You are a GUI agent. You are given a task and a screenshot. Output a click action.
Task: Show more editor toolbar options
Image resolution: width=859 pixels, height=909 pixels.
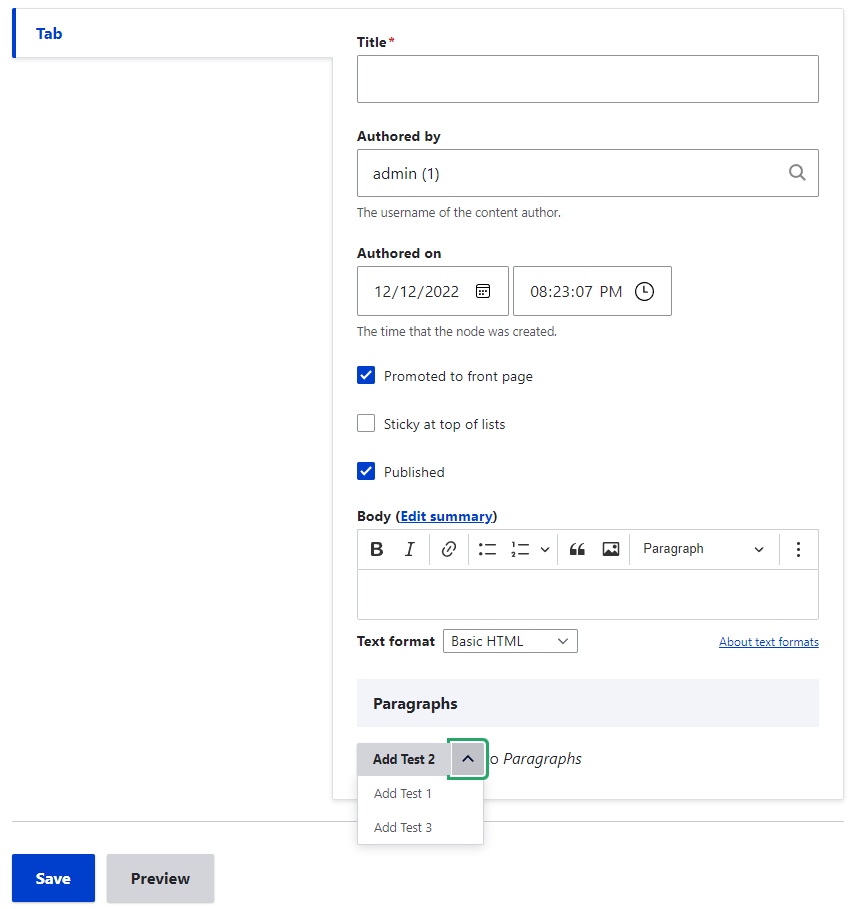(798, 549)
